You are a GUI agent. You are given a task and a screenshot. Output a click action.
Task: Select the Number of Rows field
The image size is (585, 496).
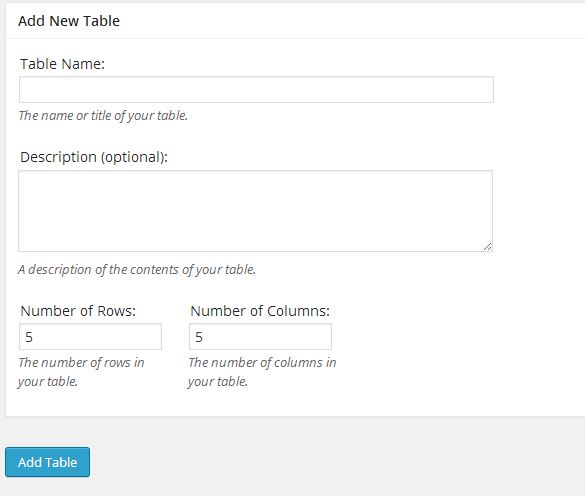[90, 337]
